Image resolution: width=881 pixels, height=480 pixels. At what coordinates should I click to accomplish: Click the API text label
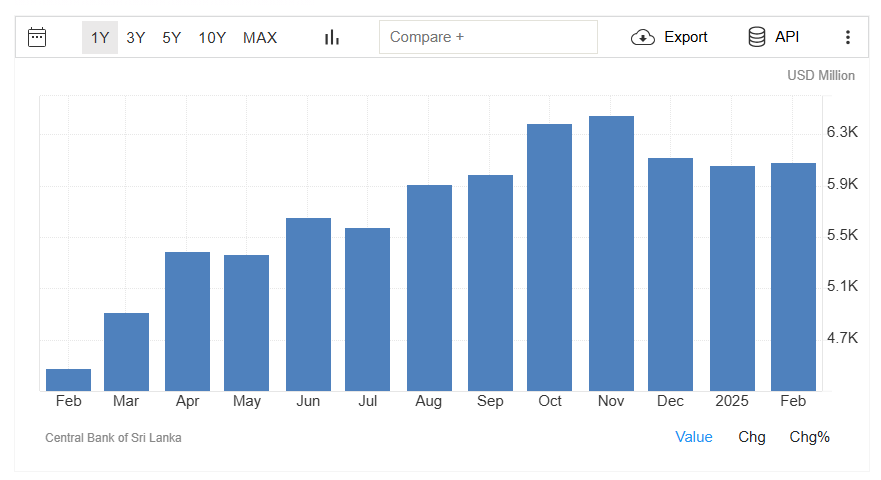[787, 37]
